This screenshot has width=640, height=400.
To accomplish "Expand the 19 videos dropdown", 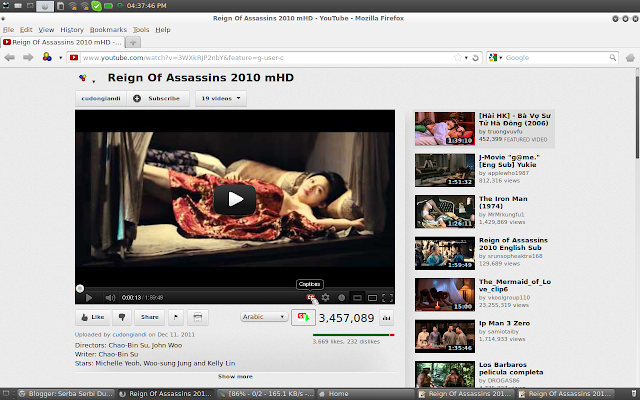I will pos(221,98).
